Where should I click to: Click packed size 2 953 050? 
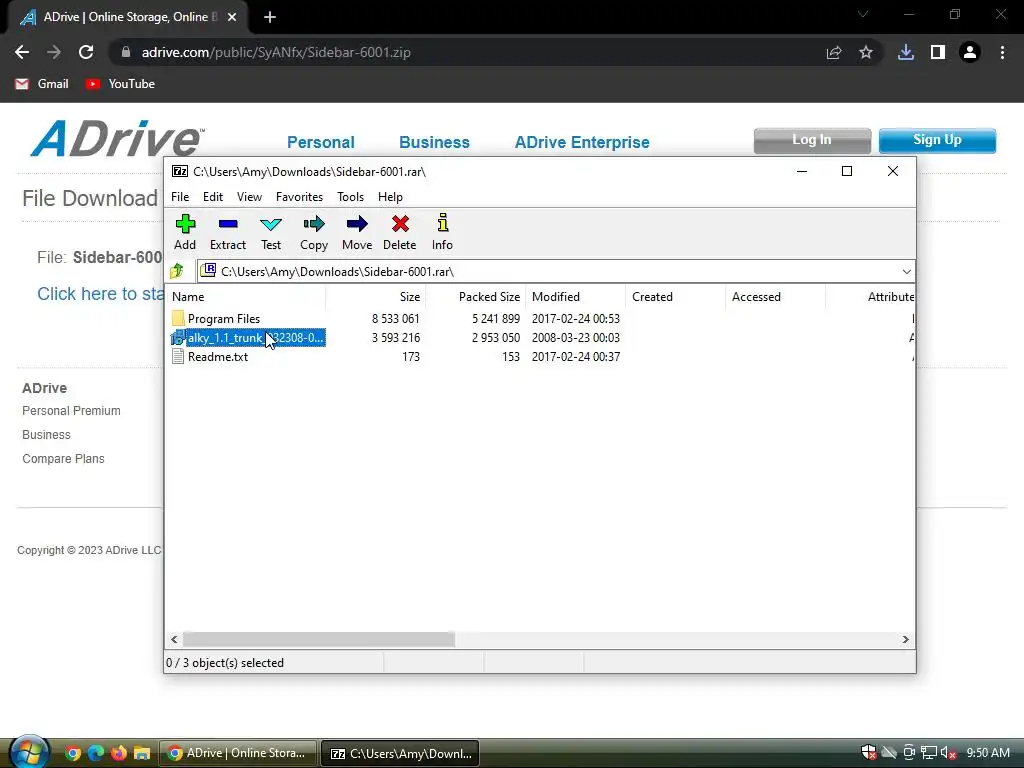pyautogui.click(x=496, y=338)
